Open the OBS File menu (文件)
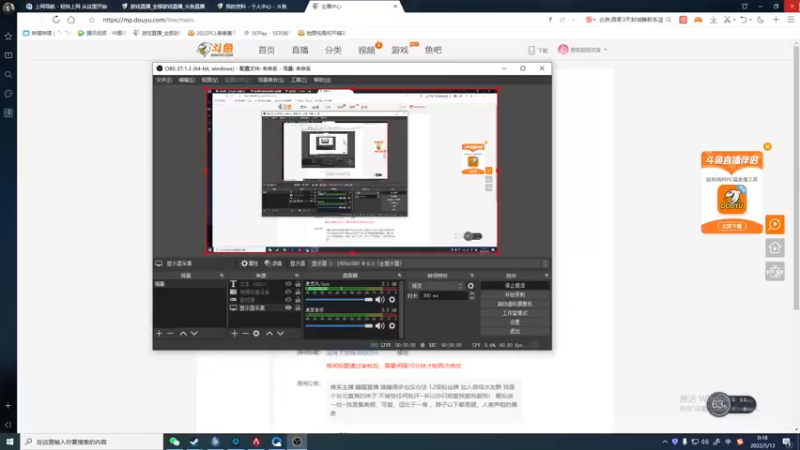This screenshot has height=450, width=800. coord(164,80)
